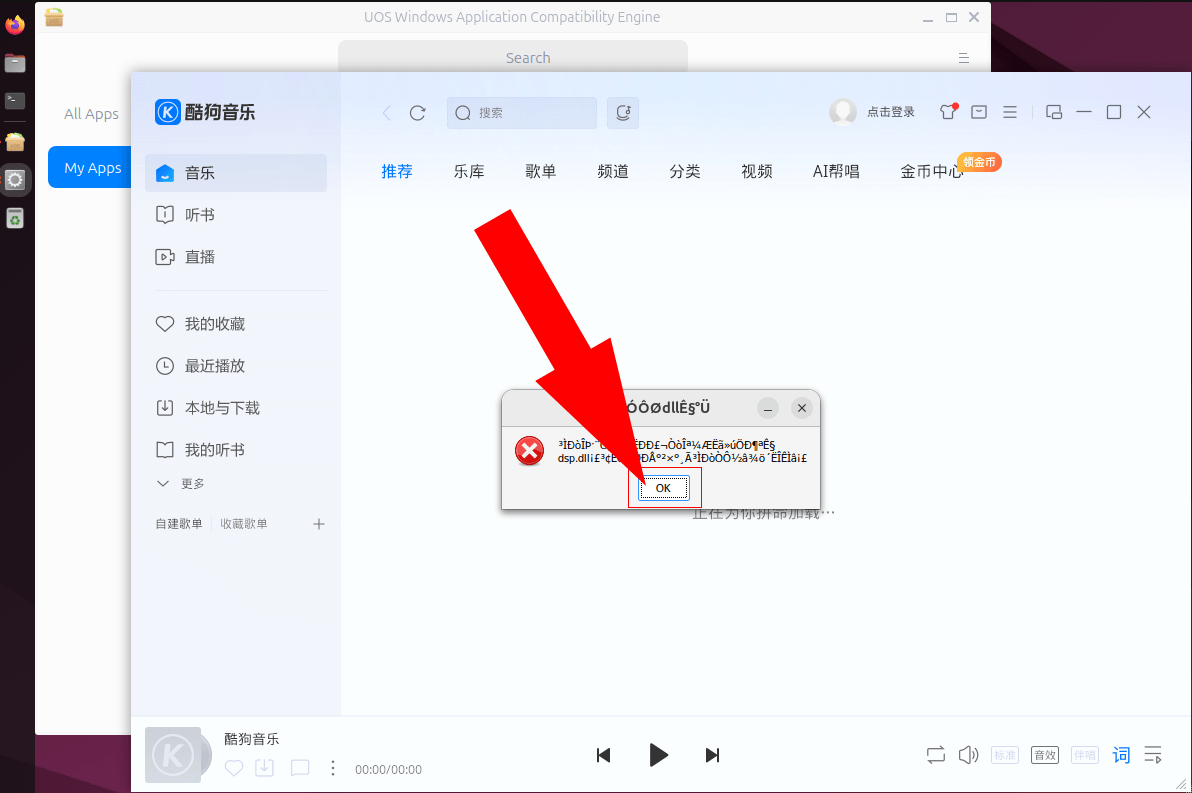This screenshot has width=1192, height=793.
Task: Click 点击登录 to log in
Action: coord(890,112)
